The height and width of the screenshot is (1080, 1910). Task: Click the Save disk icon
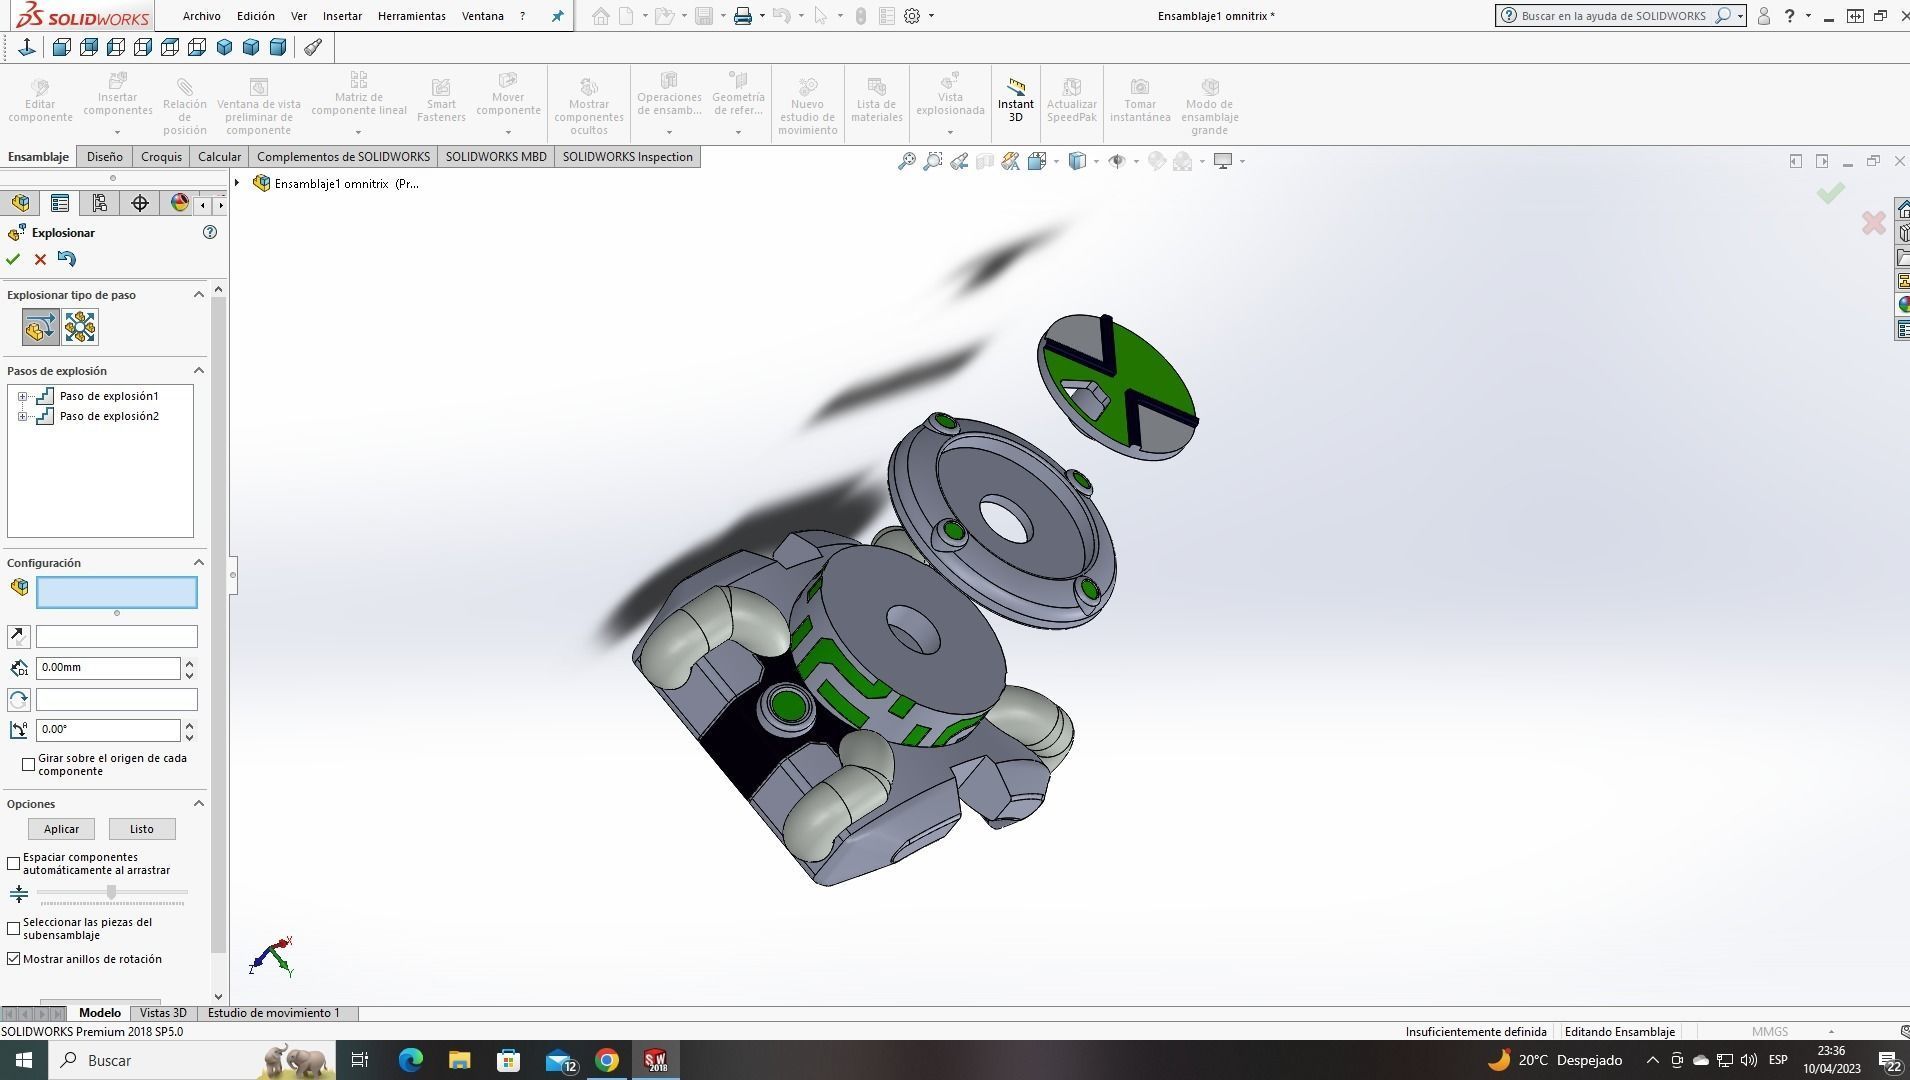[x=704, y=16]
